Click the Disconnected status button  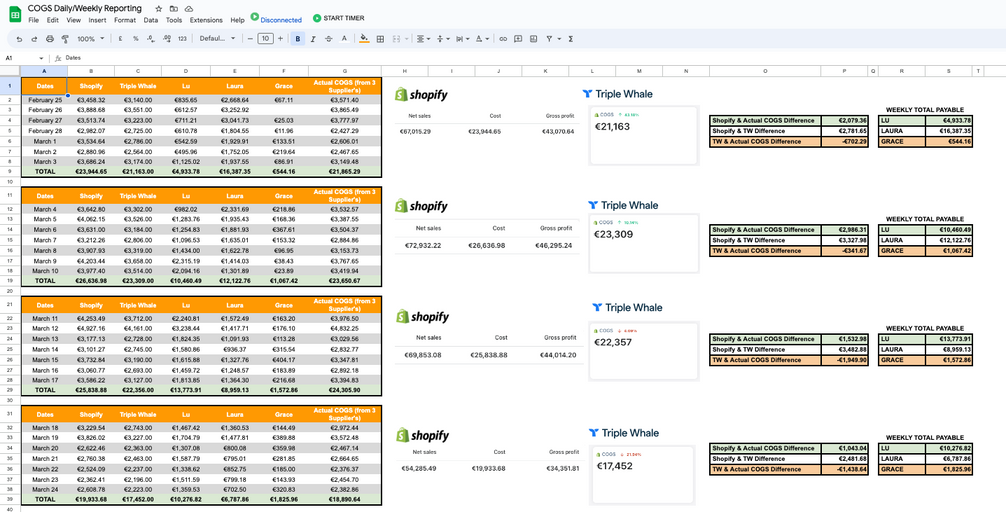[276, 19]
